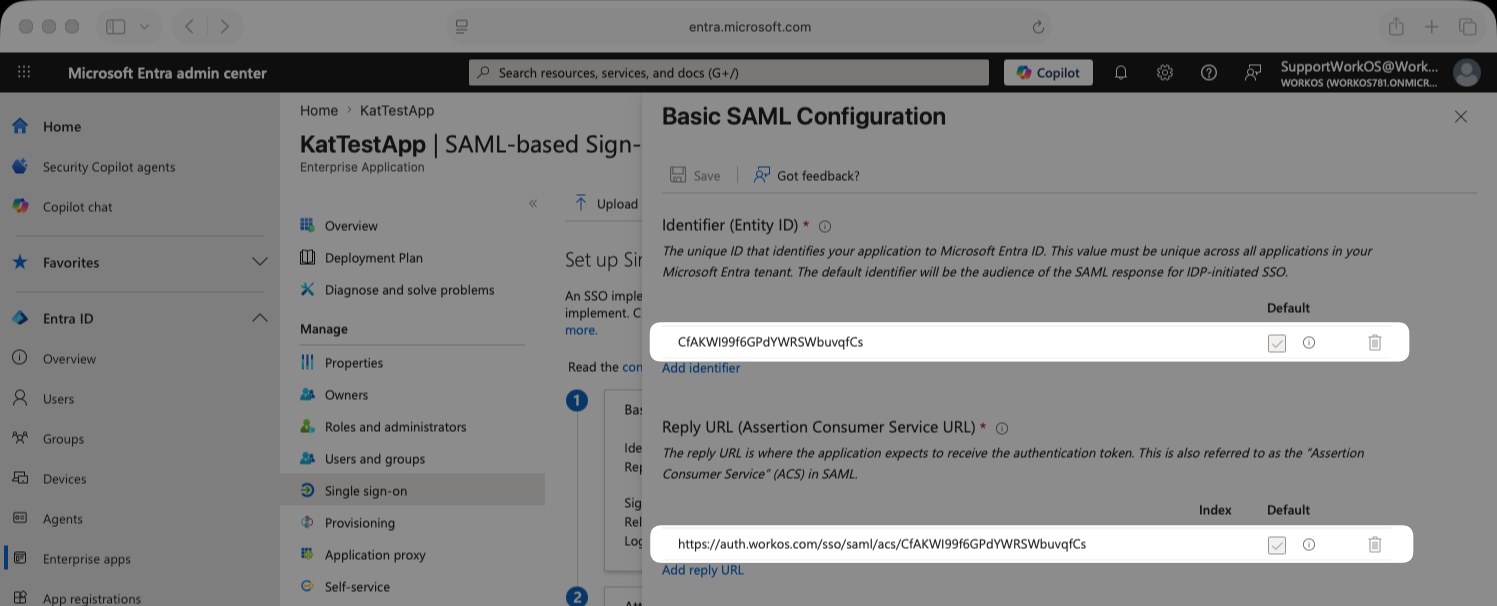
Task: Open the Users and groups menu item
Action: coord(375,459)
